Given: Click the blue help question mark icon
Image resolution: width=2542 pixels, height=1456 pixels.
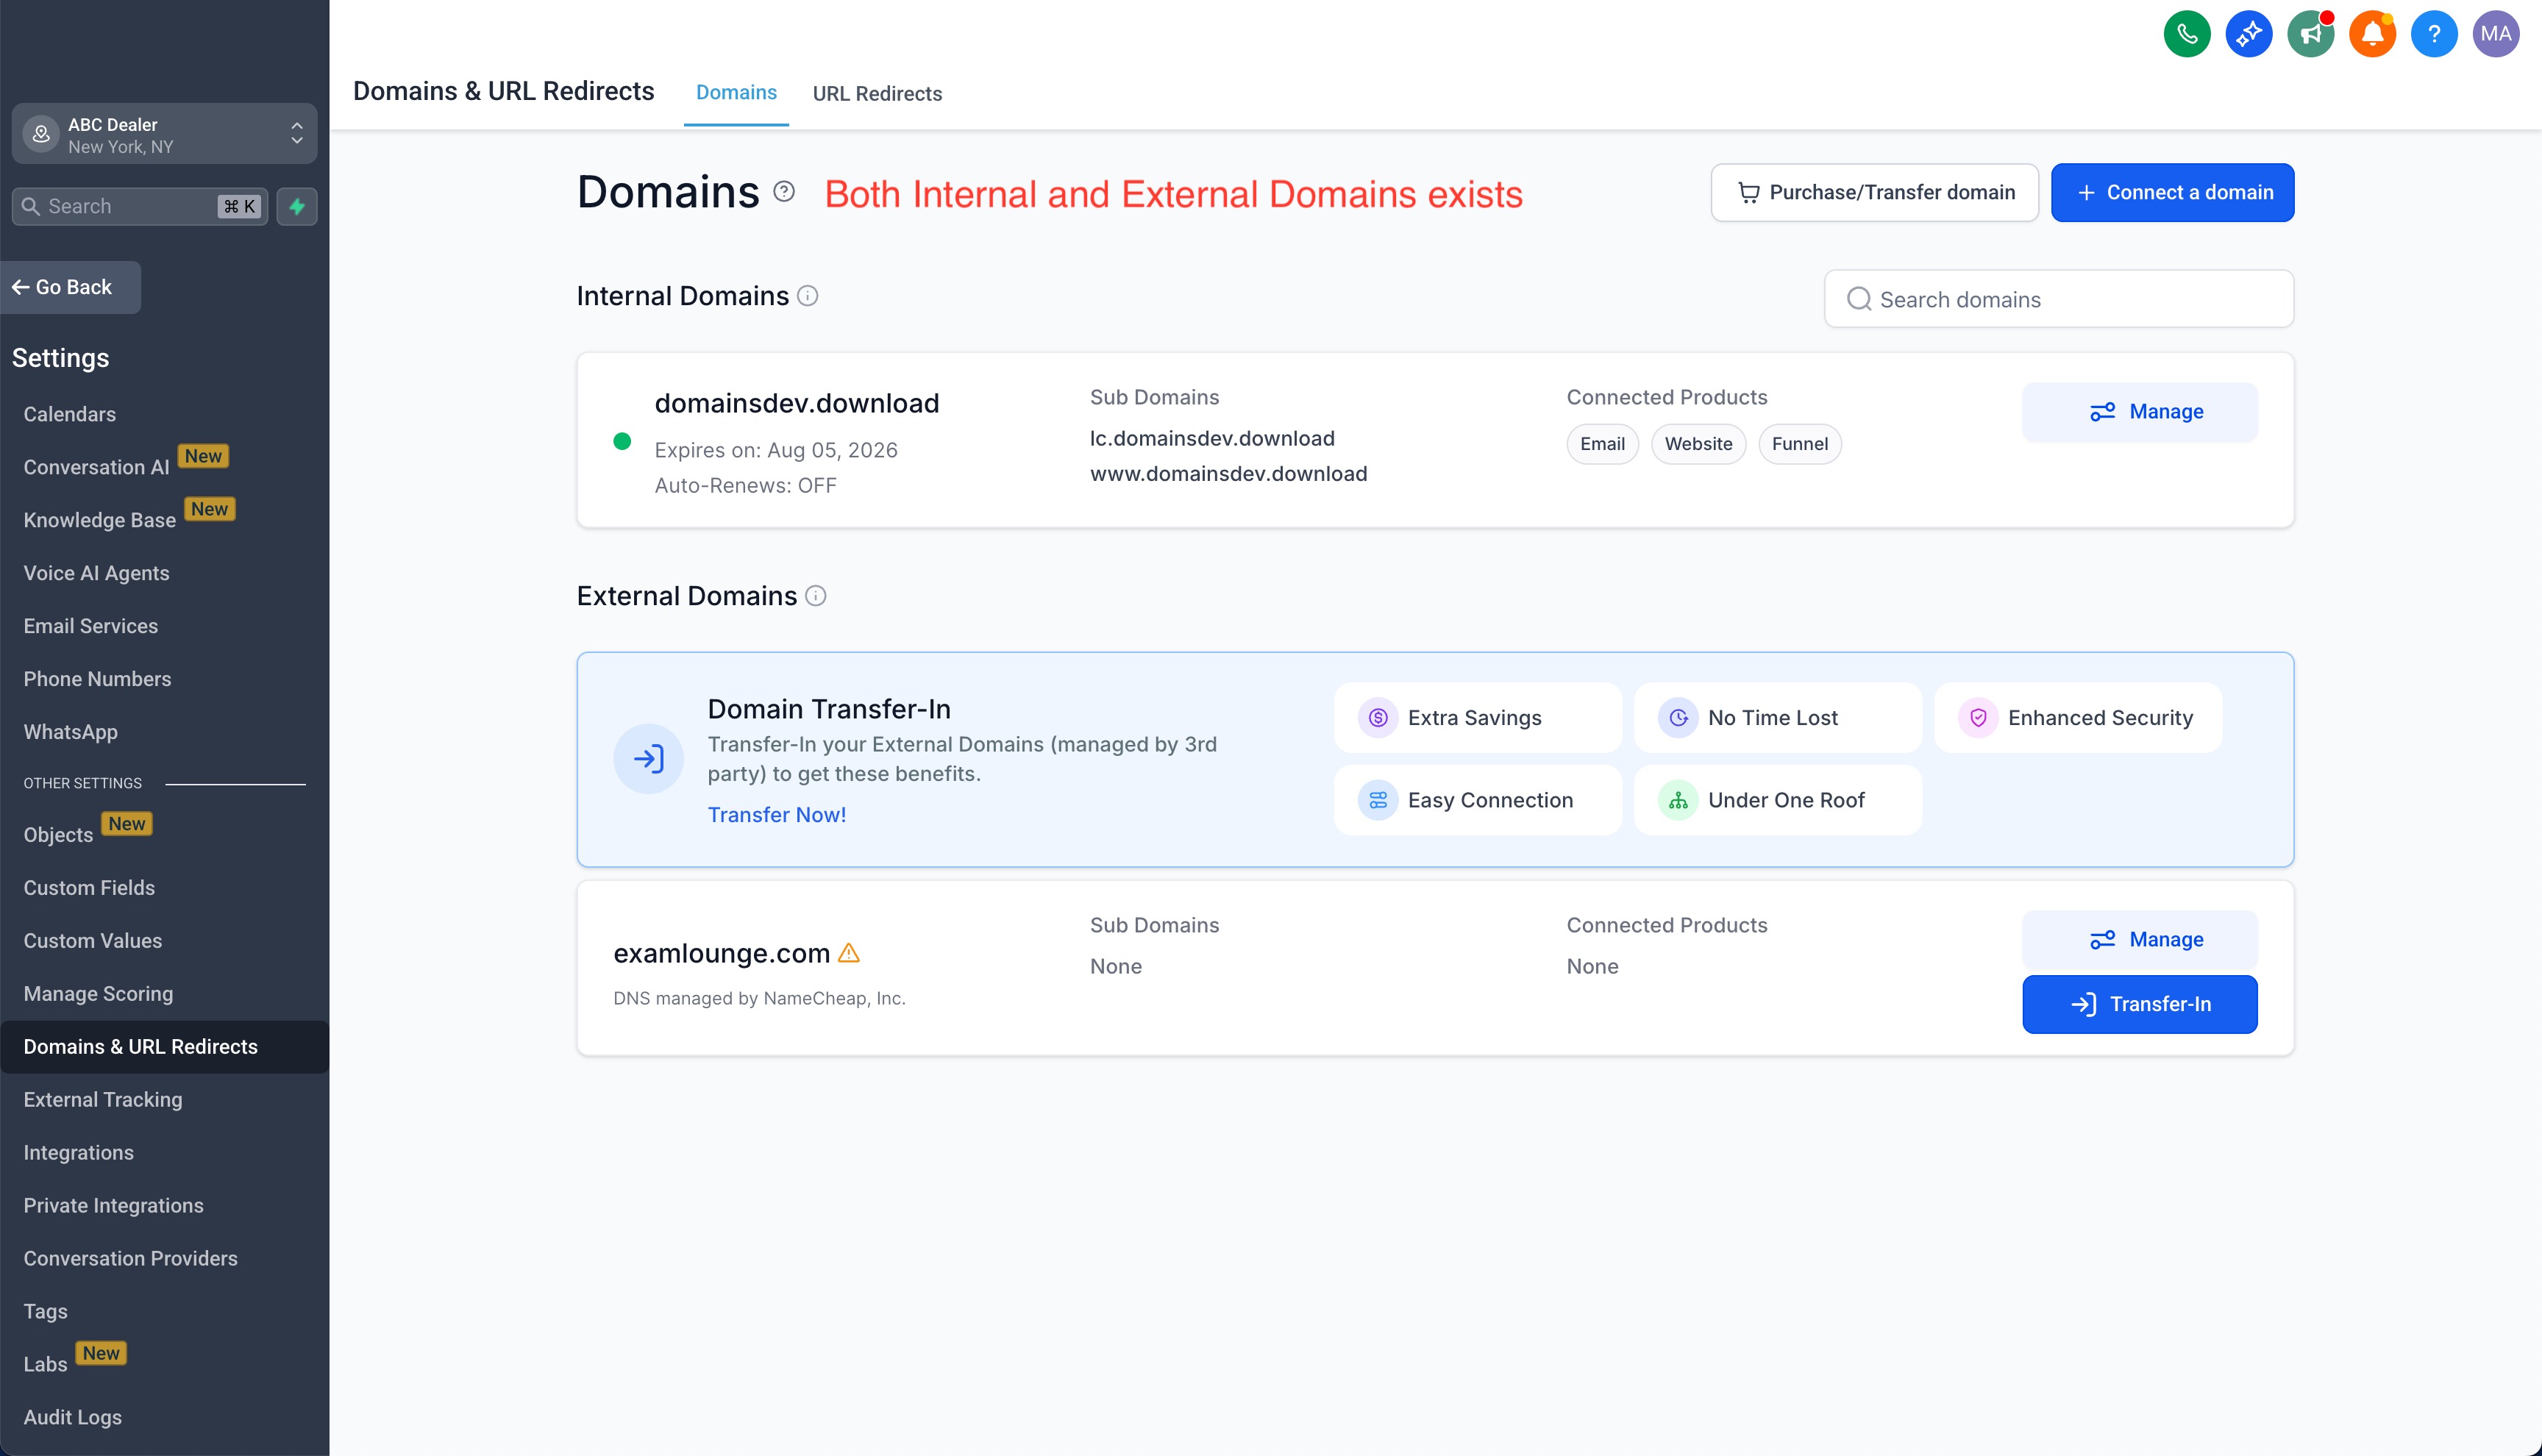Looking at the screenshot, I should (x=2433, y=34).
